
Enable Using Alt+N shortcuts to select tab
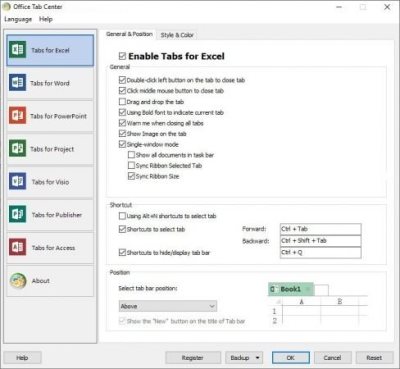[122, 216]
